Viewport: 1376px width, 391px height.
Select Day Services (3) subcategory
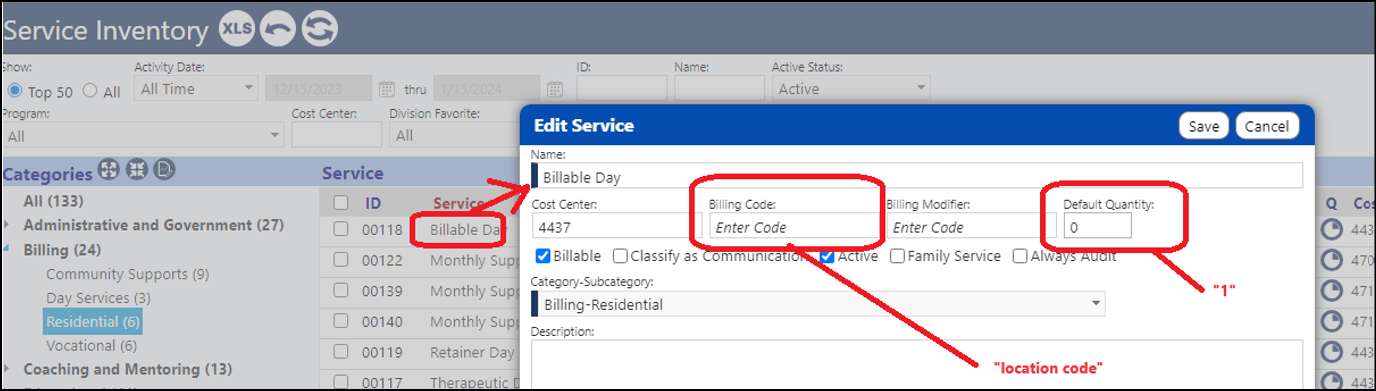pyautogui.click(x=98, y=298)
